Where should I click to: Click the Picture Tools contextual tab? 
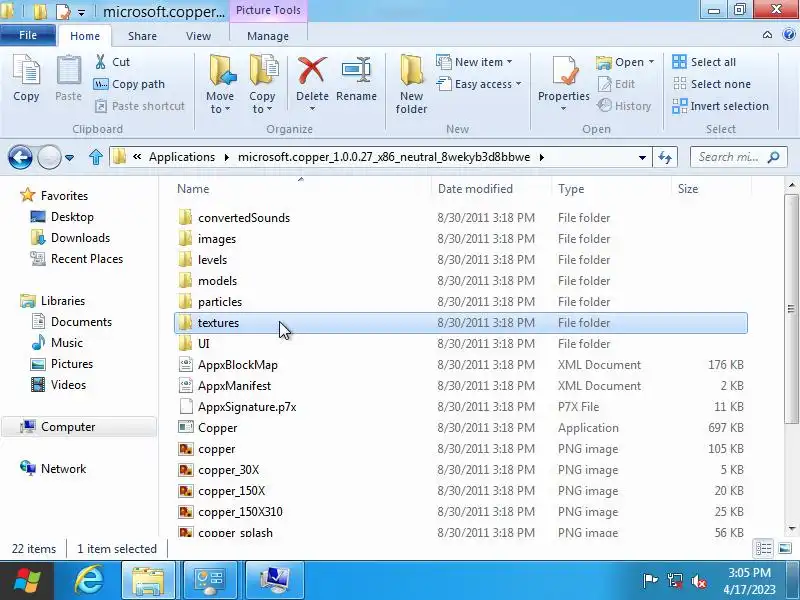click(x=268, y=10)
